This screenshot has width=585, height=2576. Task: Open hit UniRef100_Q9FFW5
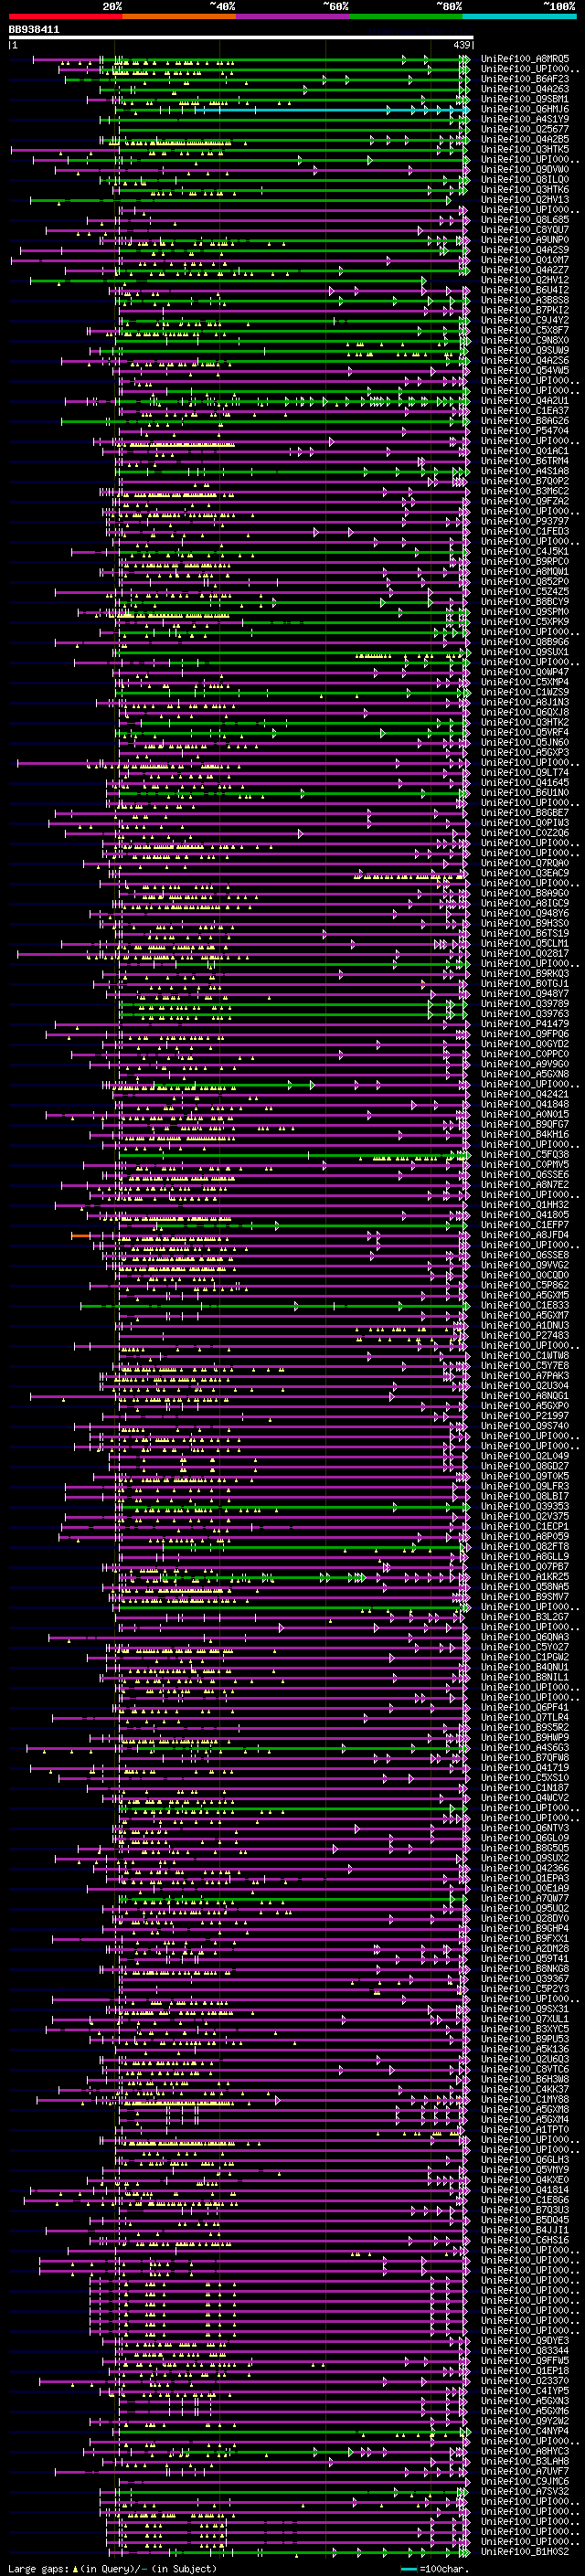pos(525,2360)
